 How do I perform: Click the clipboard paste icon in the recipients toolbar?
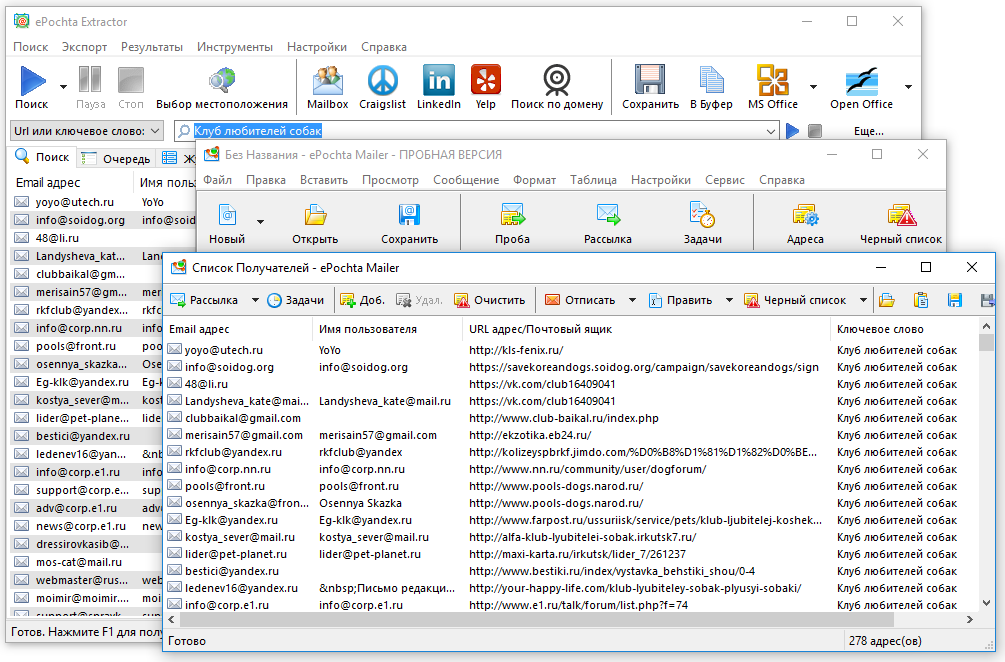point(921,300)
